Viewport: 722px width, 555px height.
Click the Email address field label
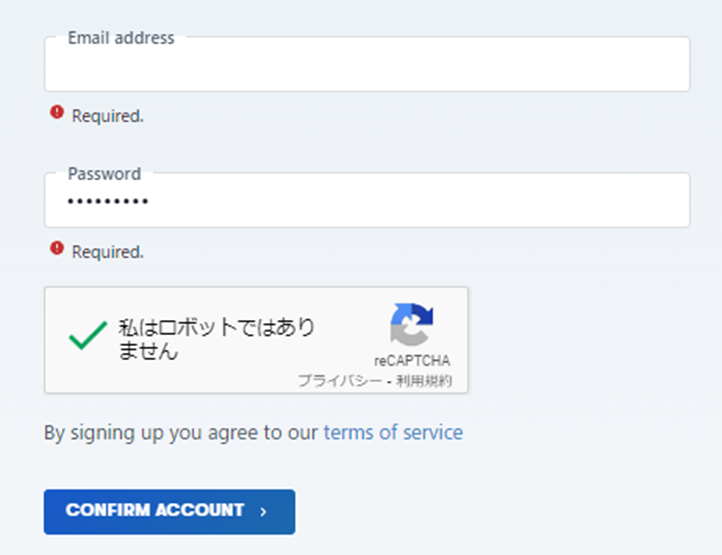(121, 38)
